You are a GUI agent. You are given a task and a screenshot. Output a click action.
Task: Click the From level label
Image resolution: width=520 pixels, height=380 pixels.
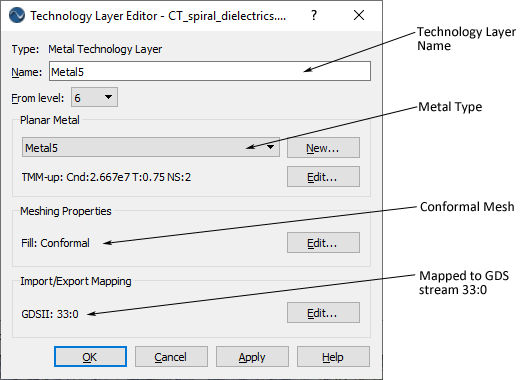click(37, 98)
